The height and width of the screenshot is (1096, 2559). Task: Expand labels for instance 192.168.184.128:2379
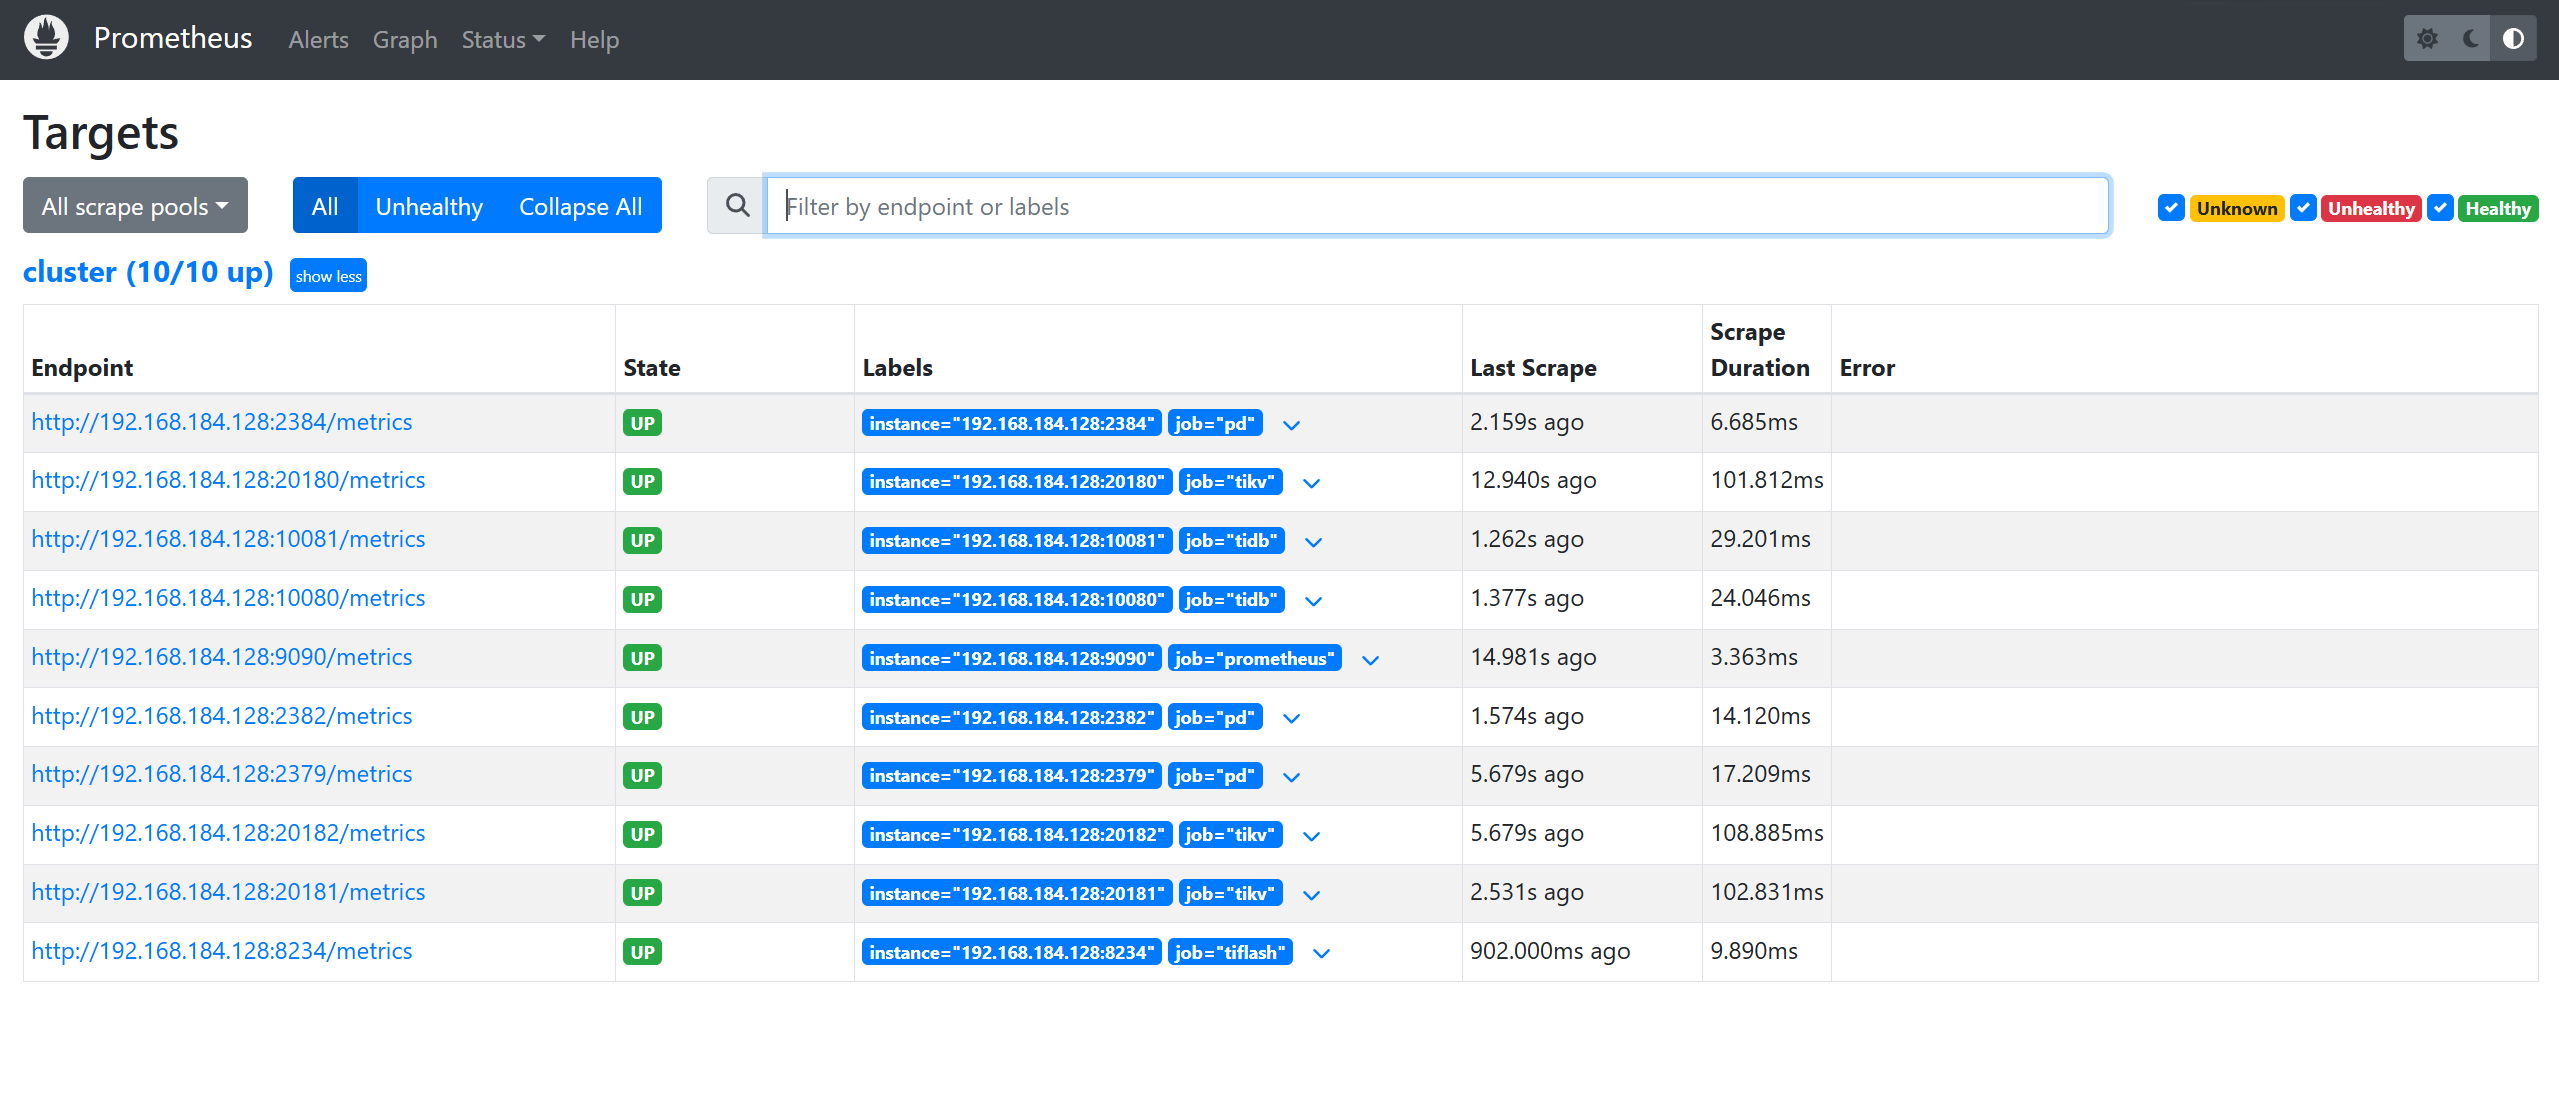click(1292, 776)
